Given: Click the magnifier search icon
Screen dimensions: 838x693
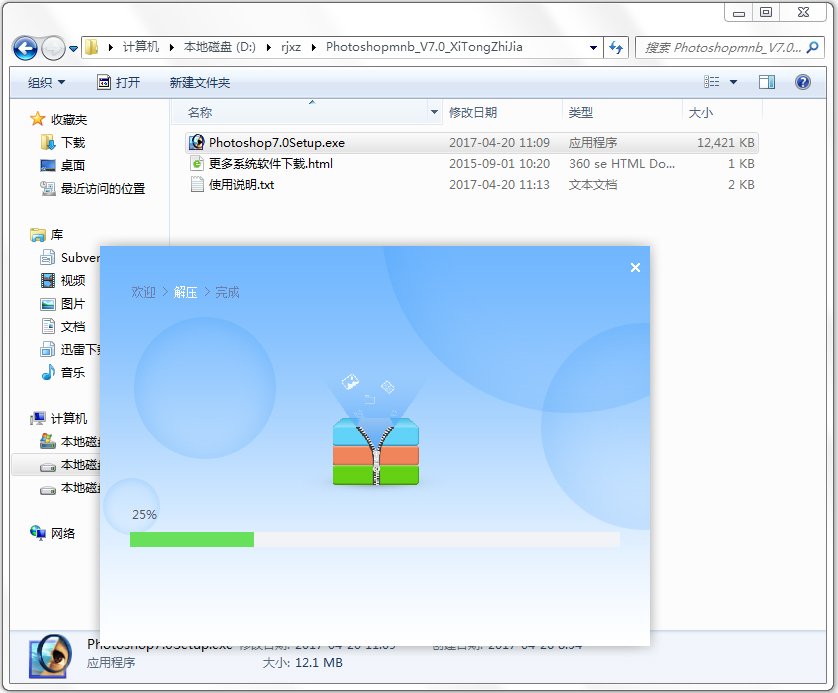Looking at the screenshot, I should coord(812,48).
